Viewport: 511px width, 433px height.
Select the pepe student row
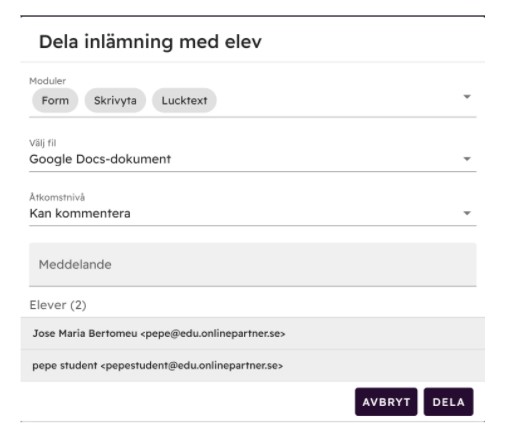(x=253, y=366)
